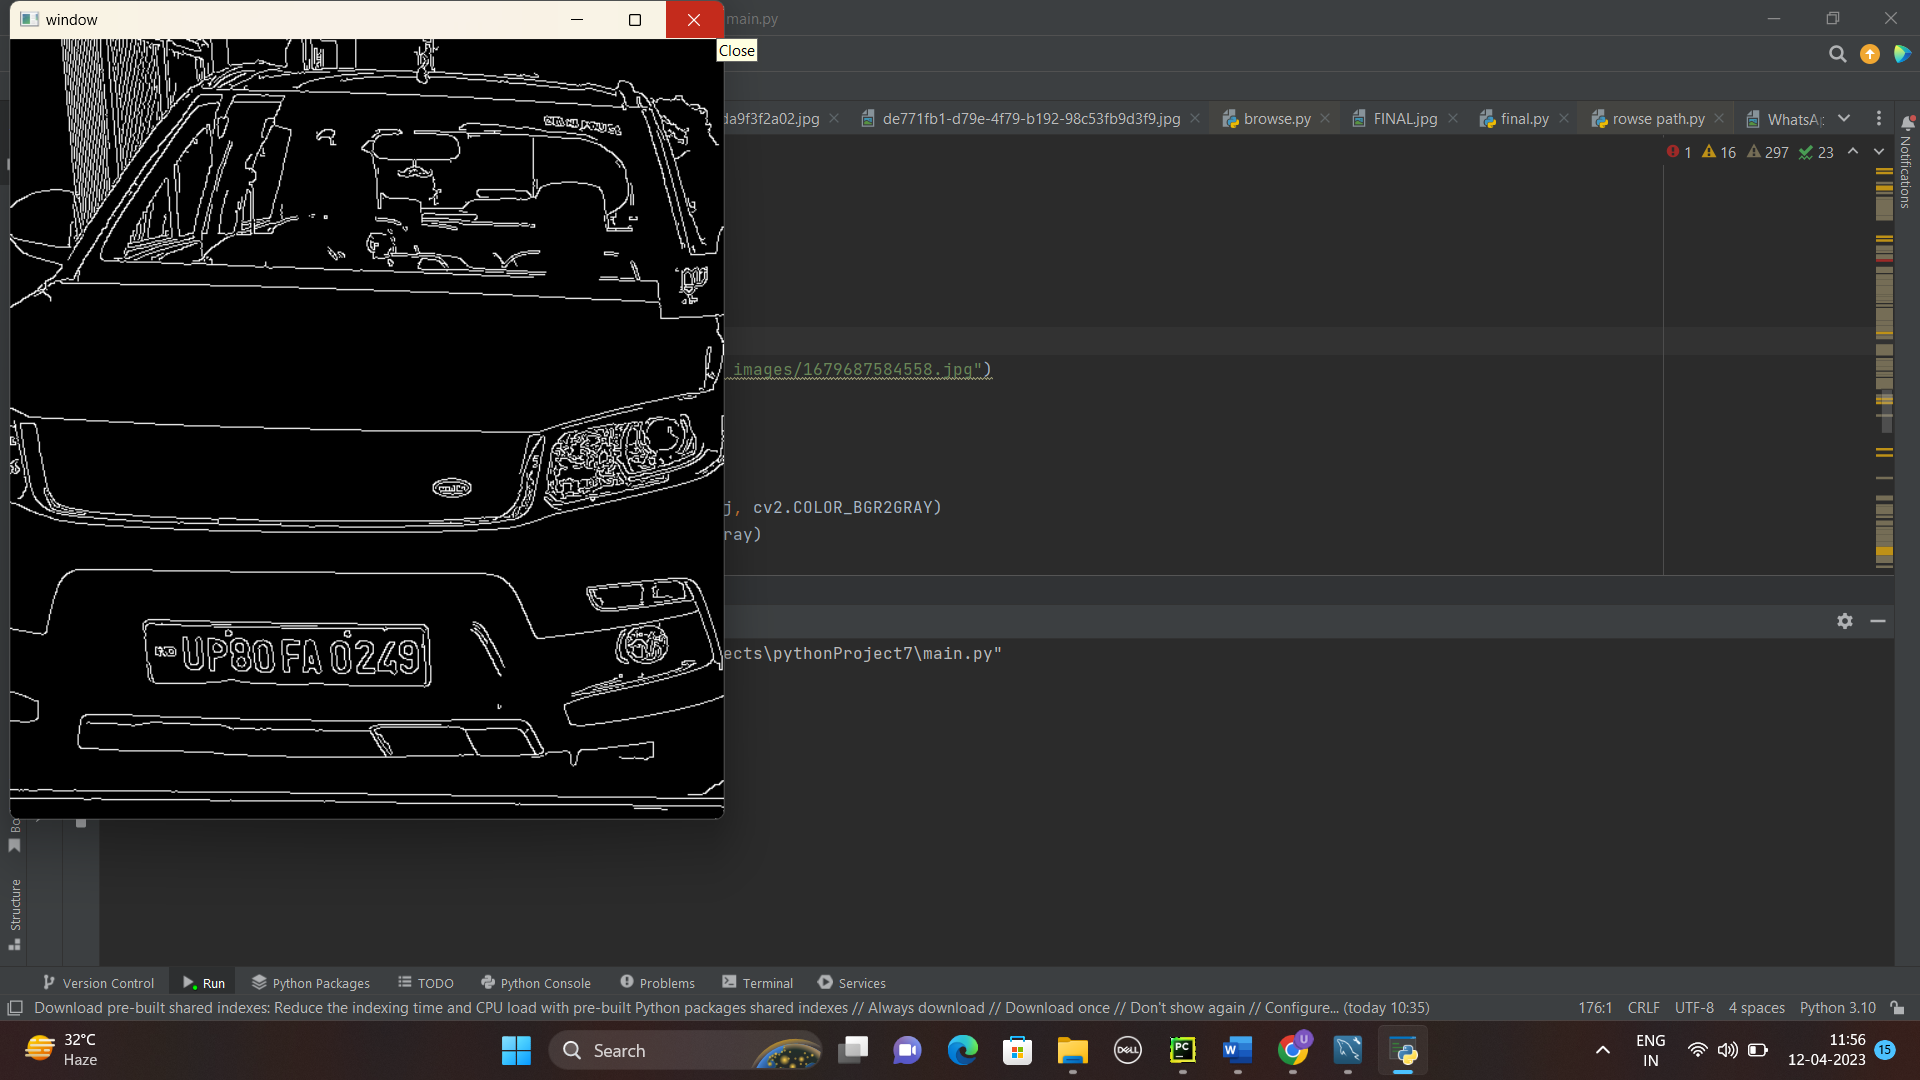Open Python Console tool window
The height and width of the screenshot is (1080, 1920).
pyautogui.click(x=536, y=983)
